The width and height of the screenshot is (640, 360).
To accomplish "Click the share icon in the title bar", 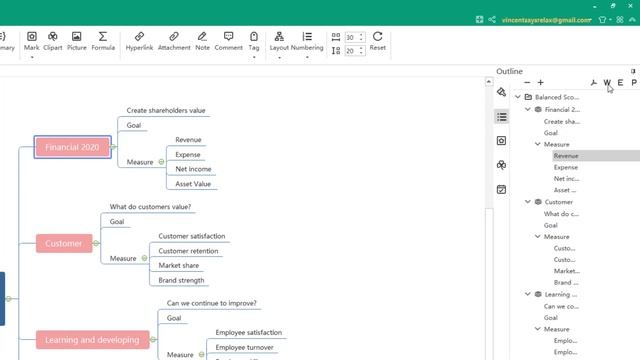I will [x=492, y=20].
